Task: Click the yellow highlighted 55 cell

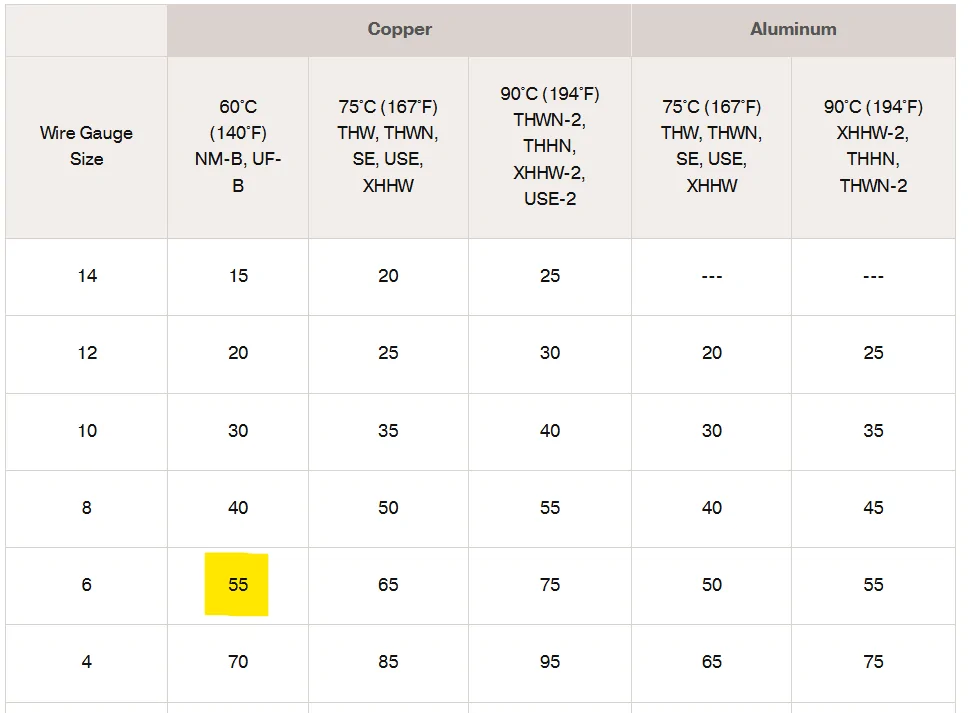Action: [x=238, y=585]
